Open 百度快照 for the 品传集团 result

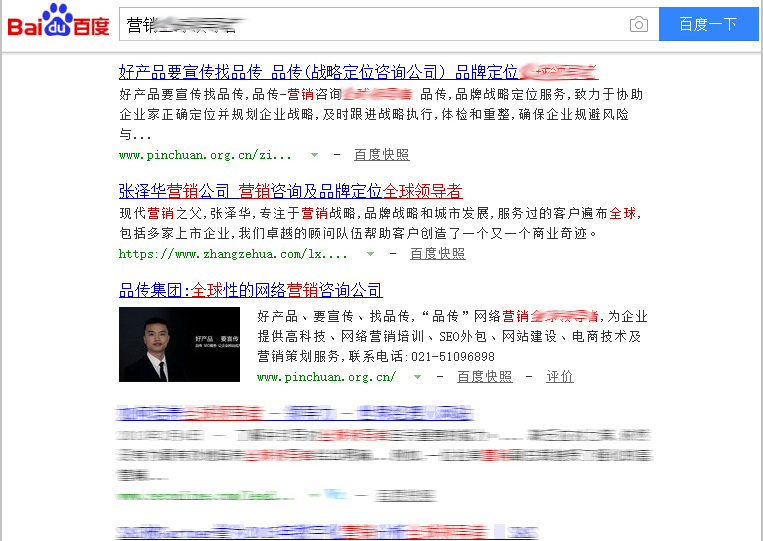(x=485, y=377)
